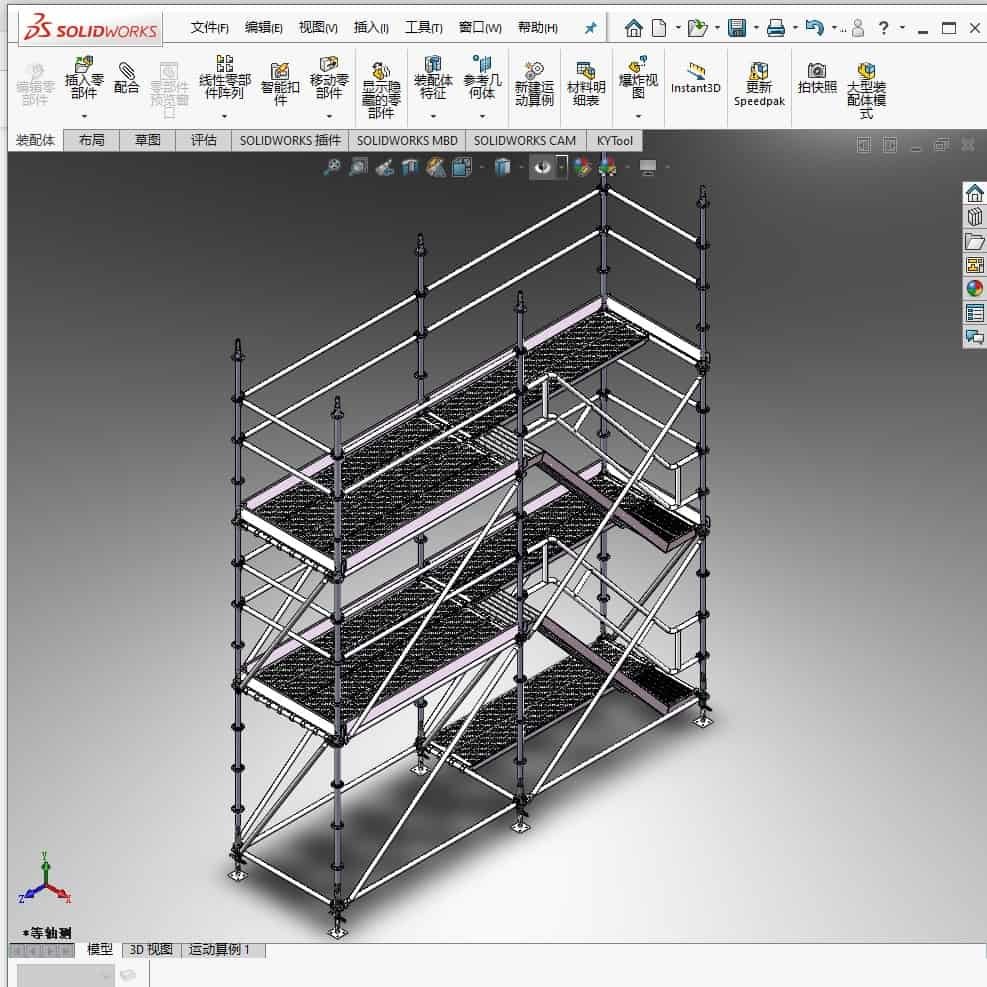Screen dimensions: 987x987
Task: Click Undo arrow icon
Action: point(815,28)
